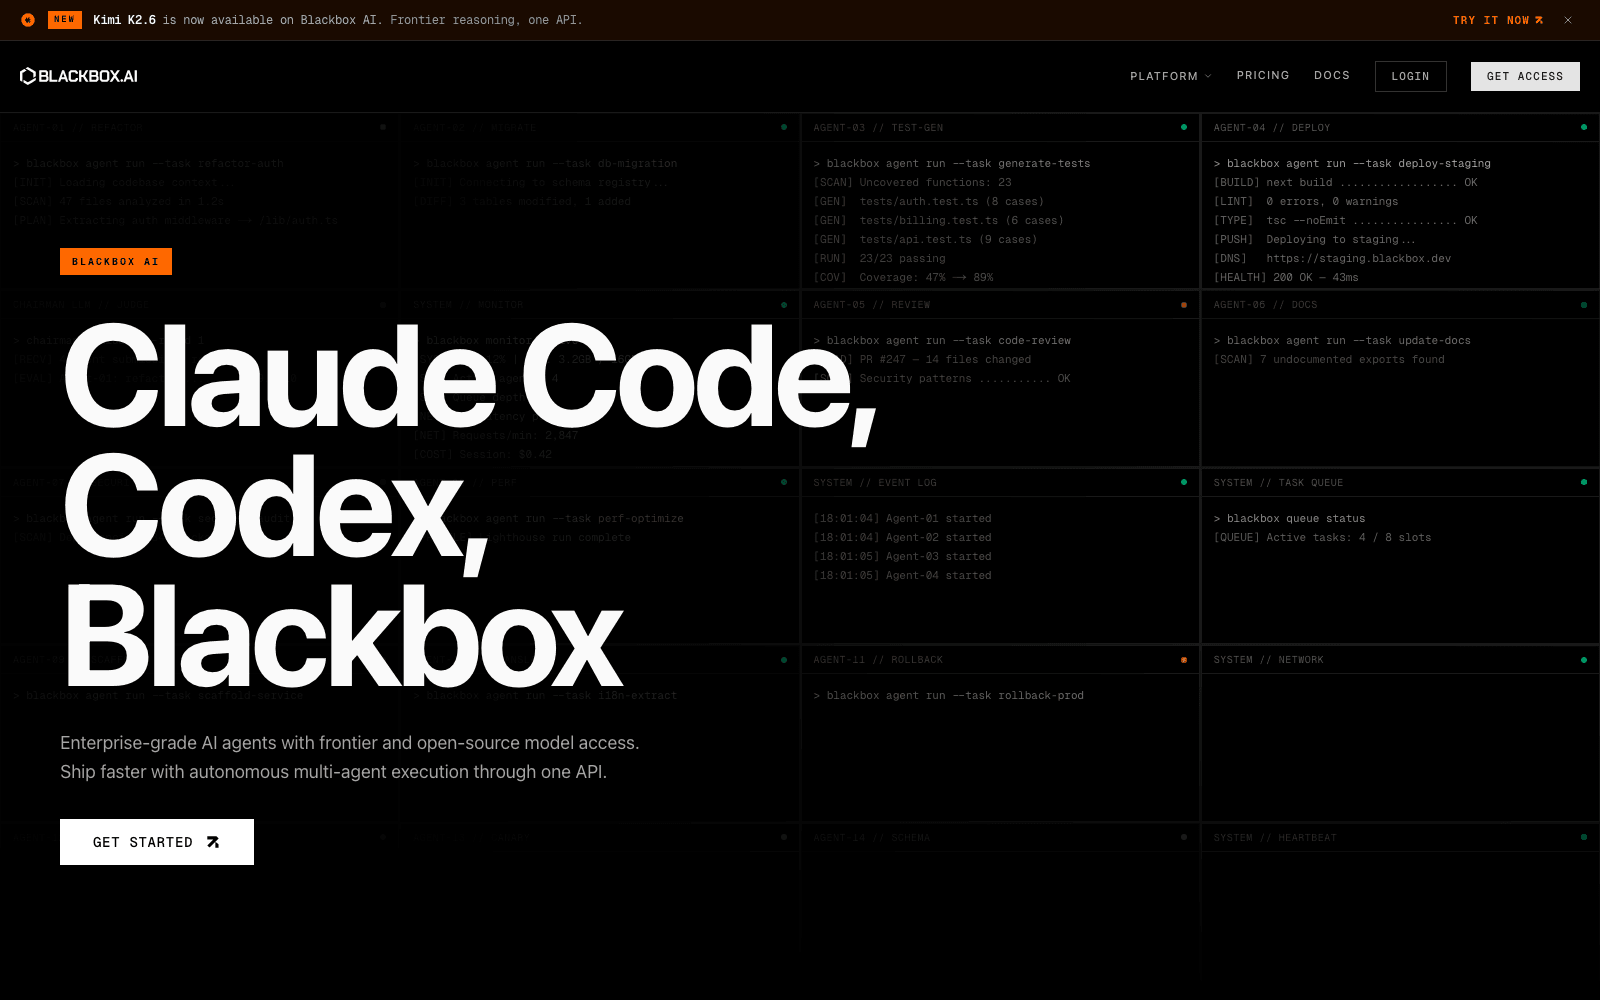Screen dimensions: 1600x1000
Task: Click the Blackbox.AI logo
Action: [79, 76]
